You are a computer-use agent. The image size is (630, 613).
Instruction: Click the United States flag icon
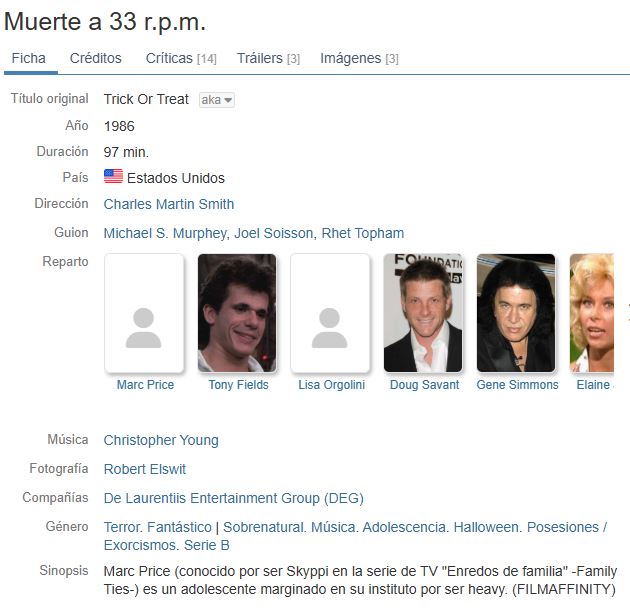pyautogui.click(x=113, y=176)
